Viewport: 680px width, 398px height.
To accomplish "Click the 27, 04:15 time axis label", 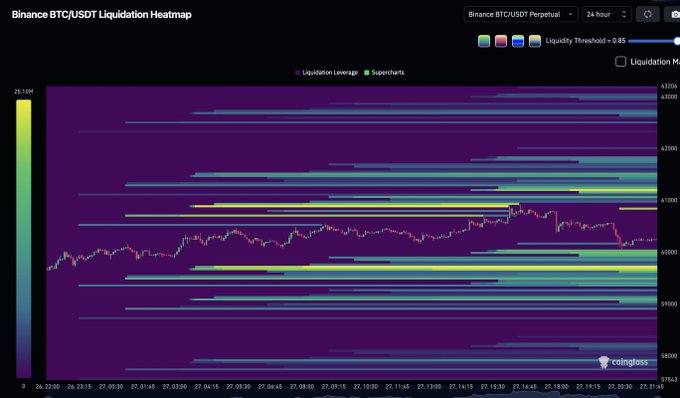I will [x=207, y=386].
